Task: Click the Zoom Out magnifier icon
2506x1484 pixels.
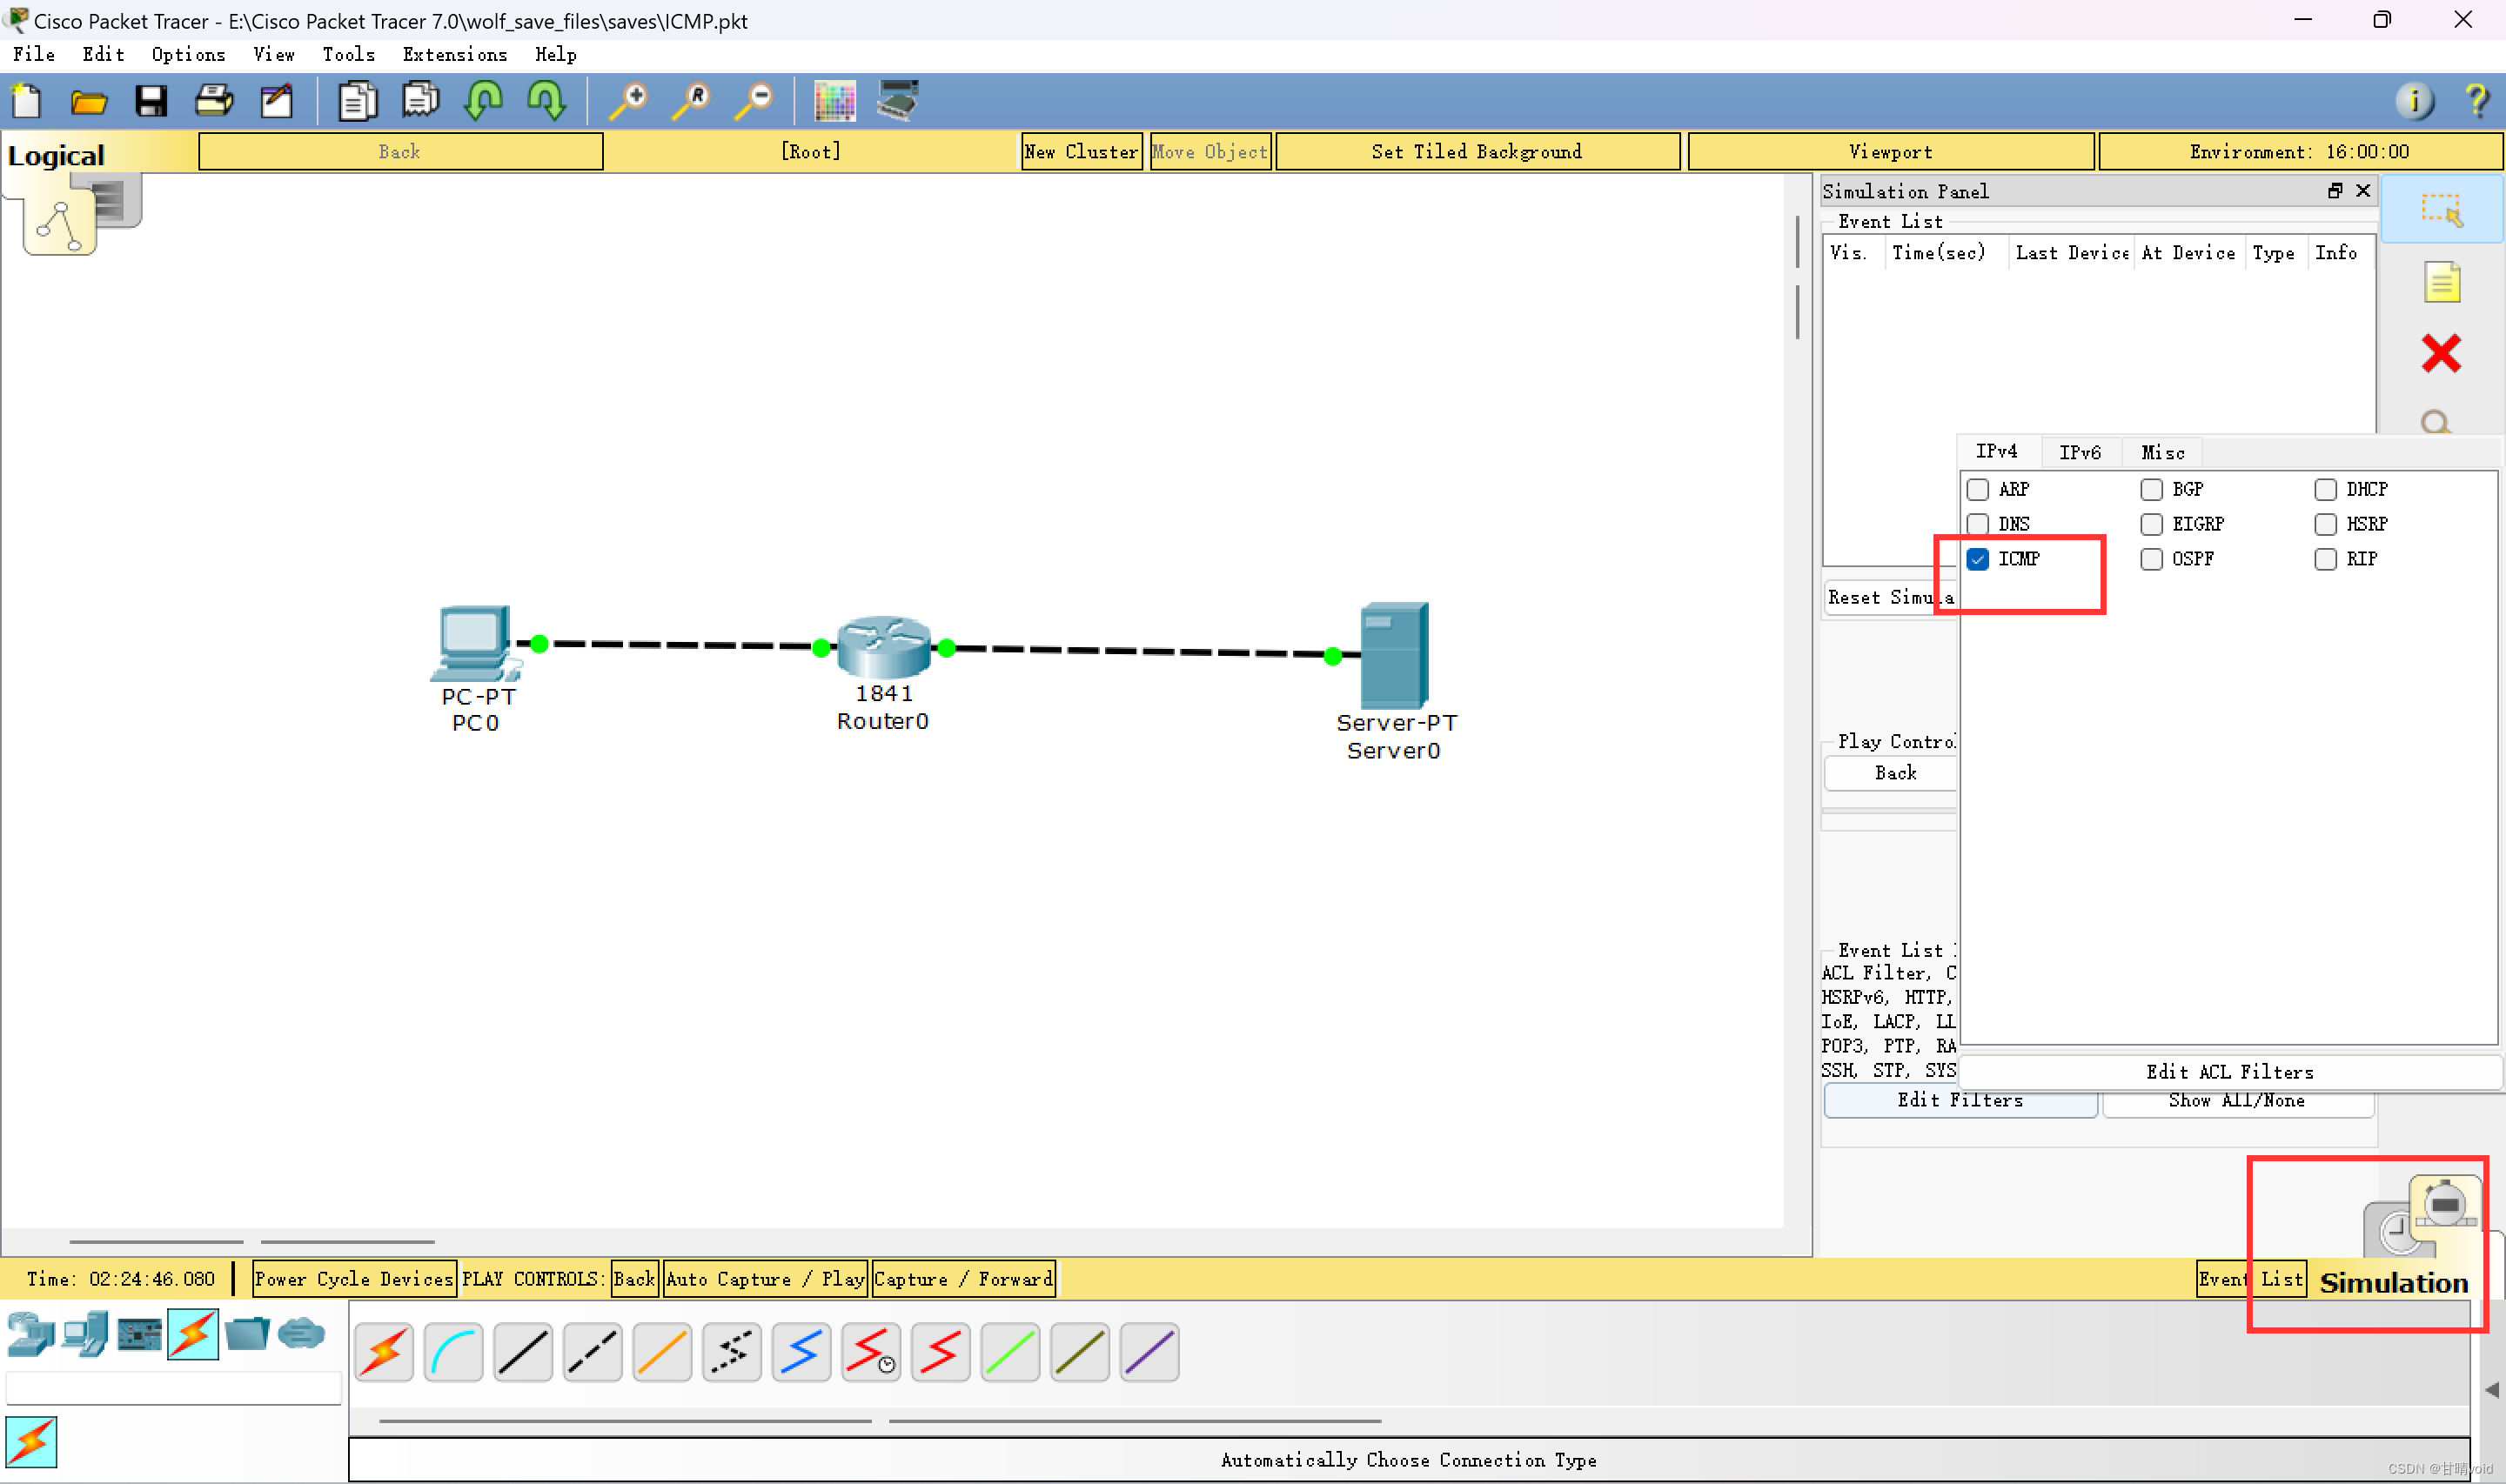Action: pyautogui.click(x=755, y=101)
